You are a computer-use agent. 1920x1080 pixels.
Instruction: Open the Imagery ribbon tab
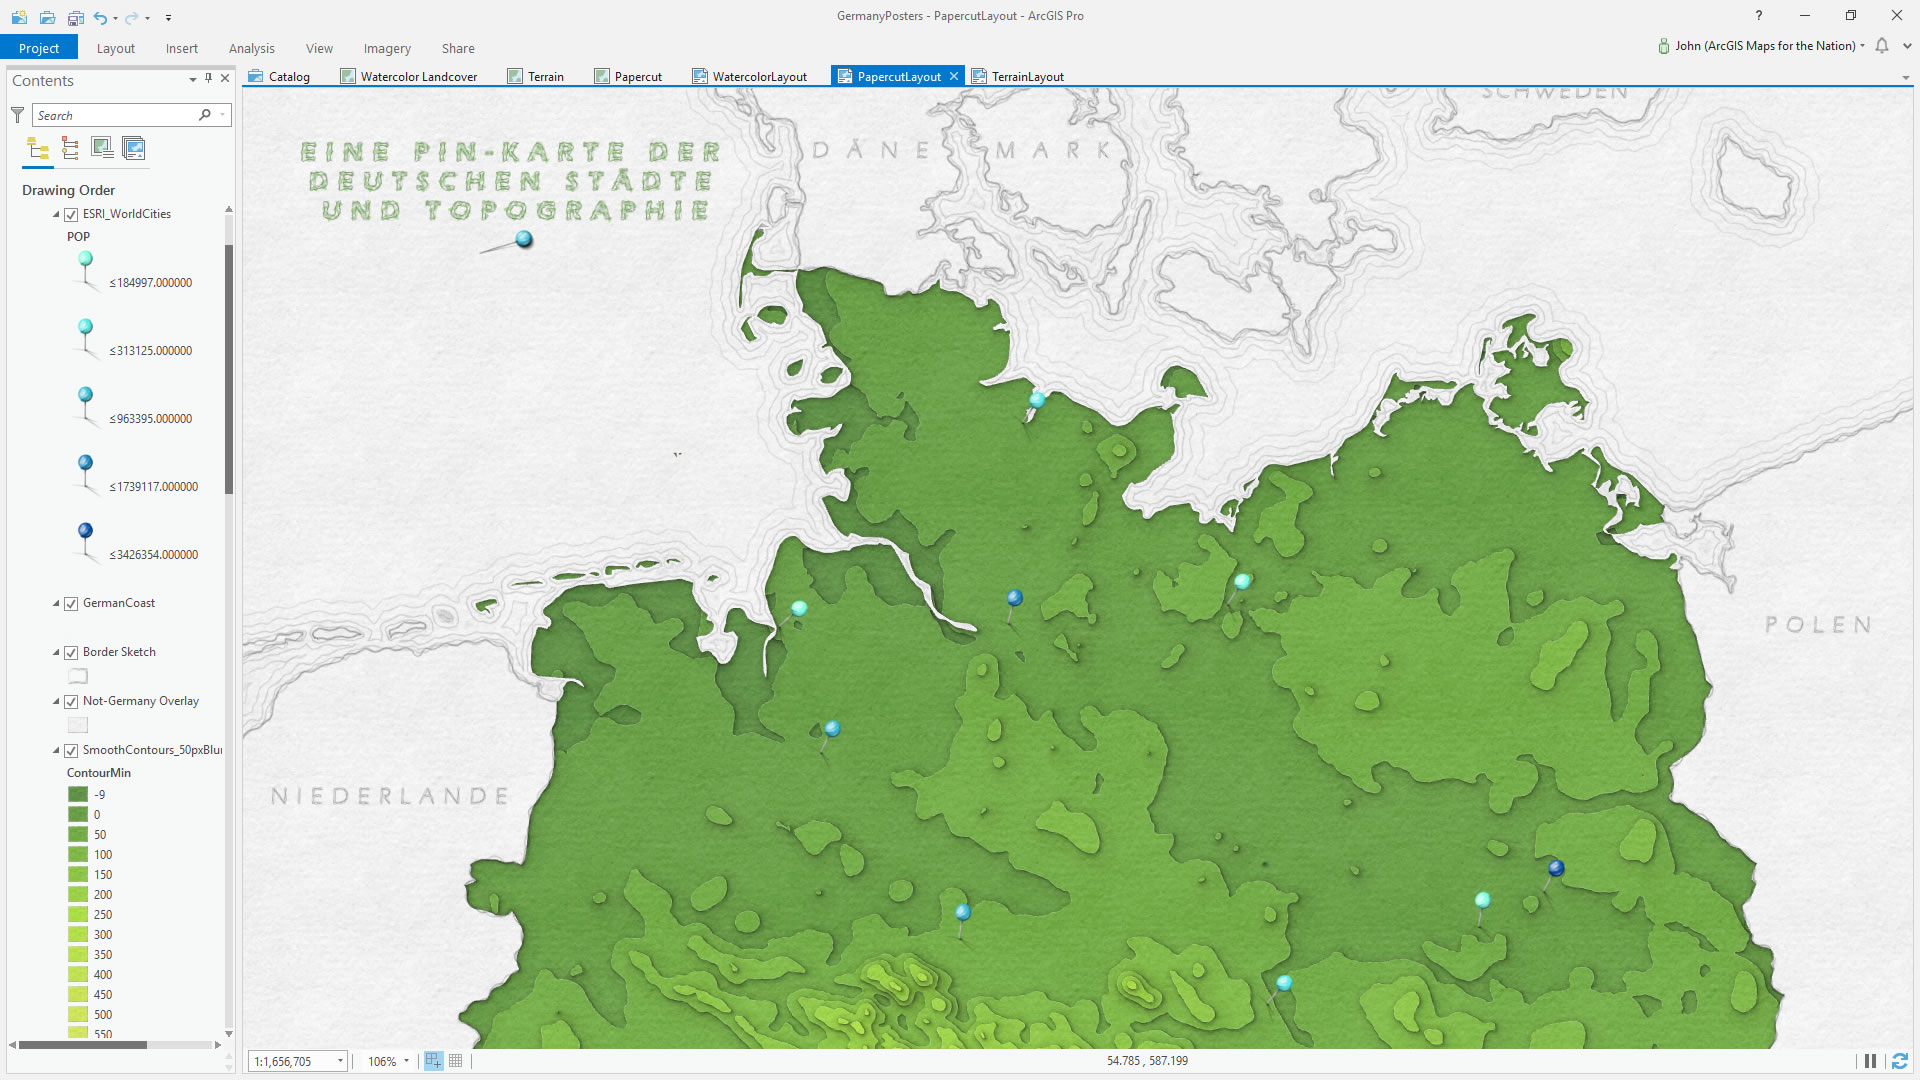[387, 48]
